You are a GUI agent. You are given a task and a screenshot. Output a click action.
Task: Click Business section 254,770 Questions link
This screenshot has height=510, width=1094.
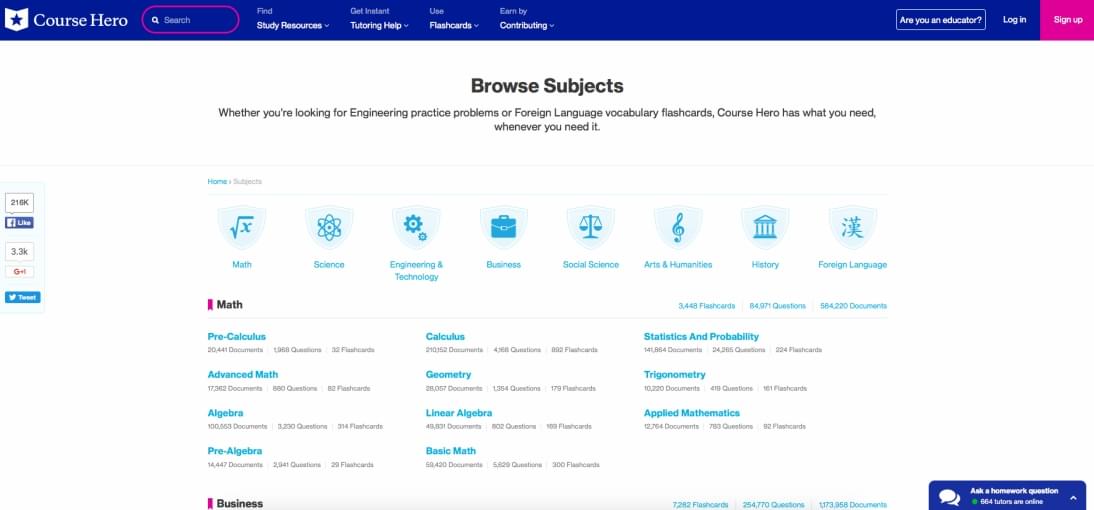pyautogui.click(x=774, y=504)
